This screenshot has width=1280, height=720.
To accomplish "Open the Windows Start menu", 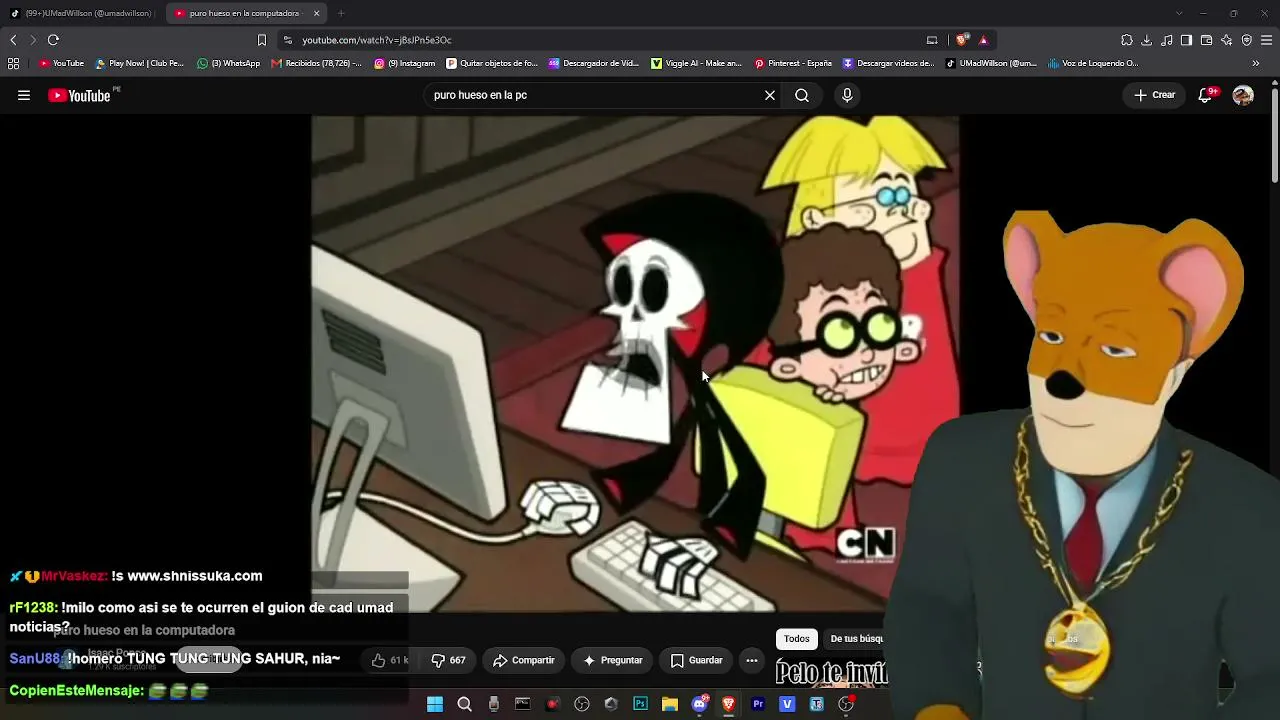I will 435,704.
